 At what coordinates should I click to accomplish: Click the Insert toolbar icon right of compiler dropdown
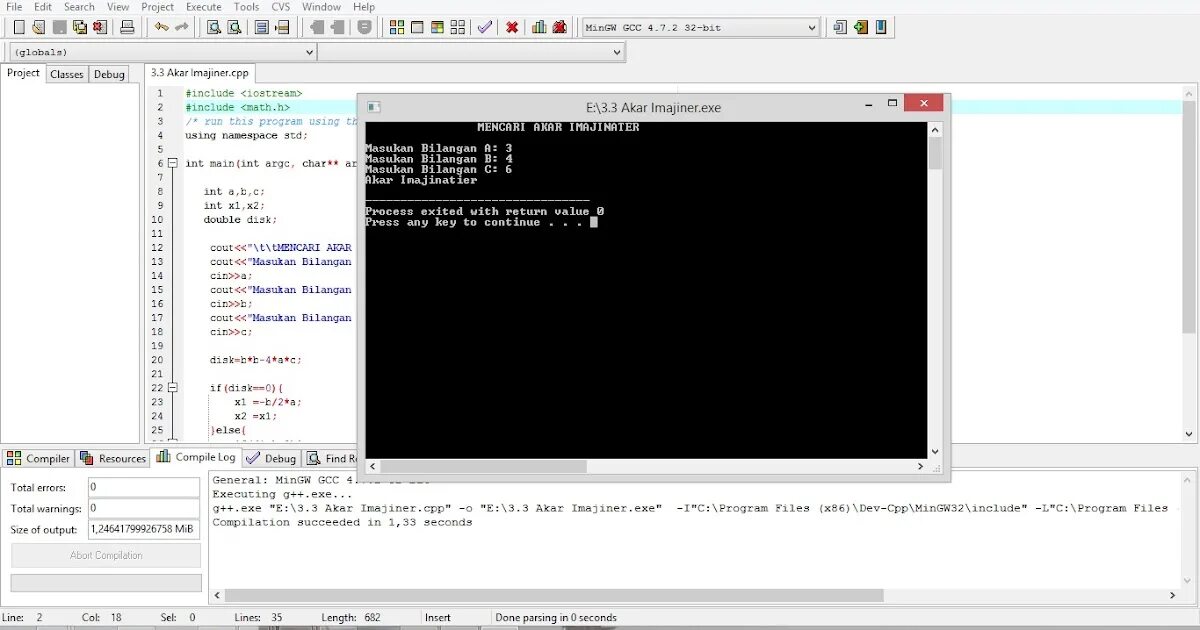tap(840, 27)
